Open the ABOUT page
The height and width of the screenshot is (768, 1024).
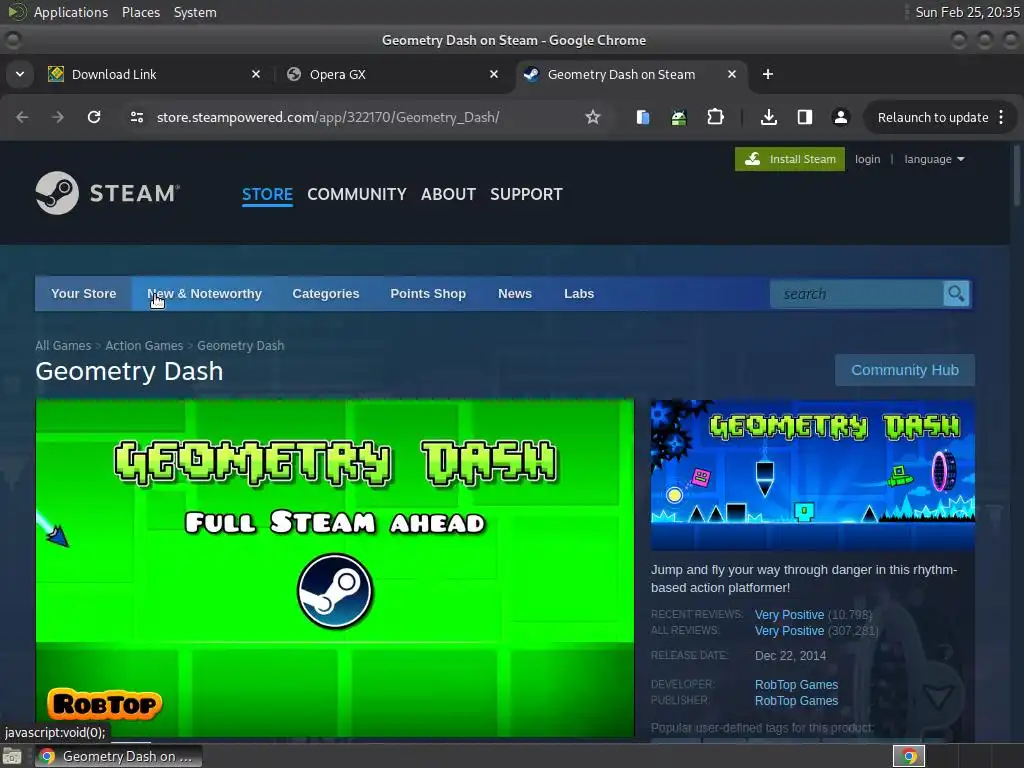[x=448, y=194]
